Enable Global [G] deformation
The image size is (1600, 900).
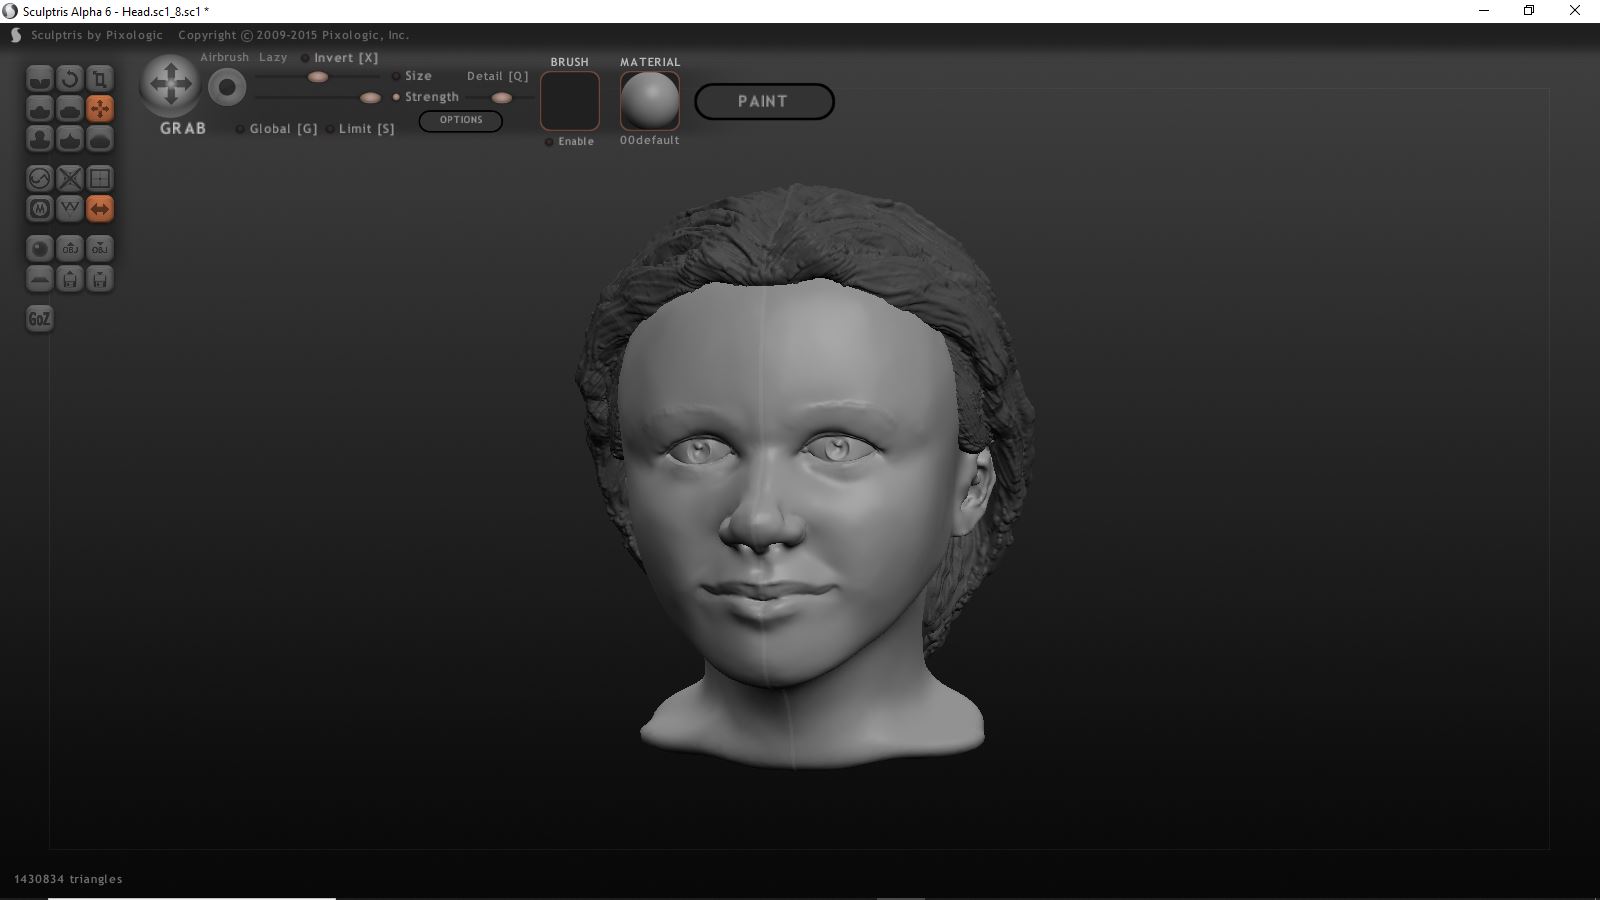[x=238, y=128]
